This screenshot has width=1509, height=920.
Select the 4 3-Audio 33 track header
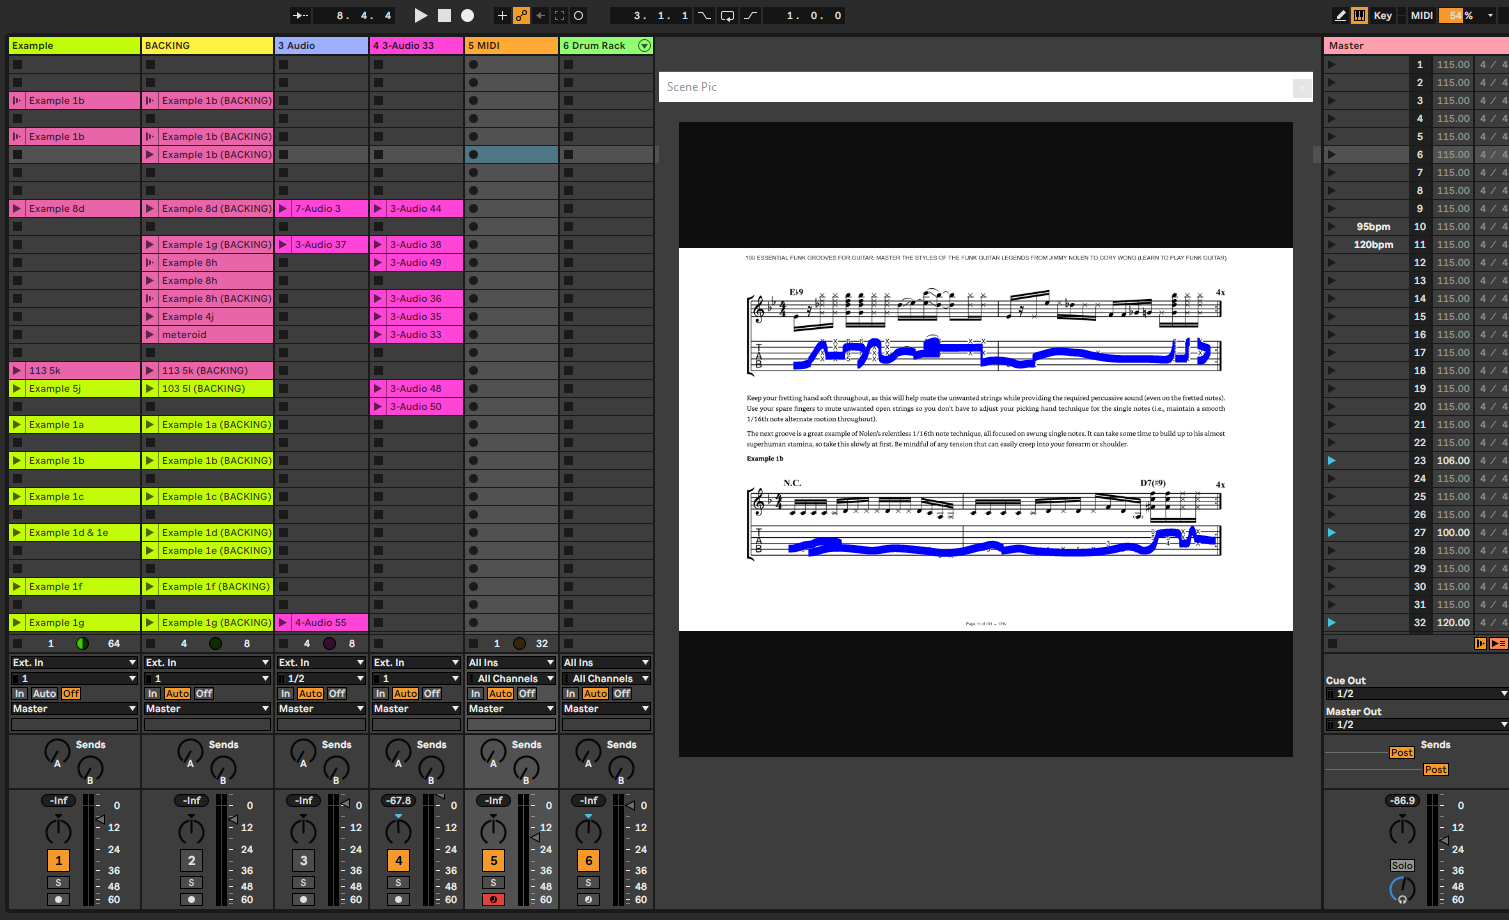pyautogui.click(x=416, y=46)
